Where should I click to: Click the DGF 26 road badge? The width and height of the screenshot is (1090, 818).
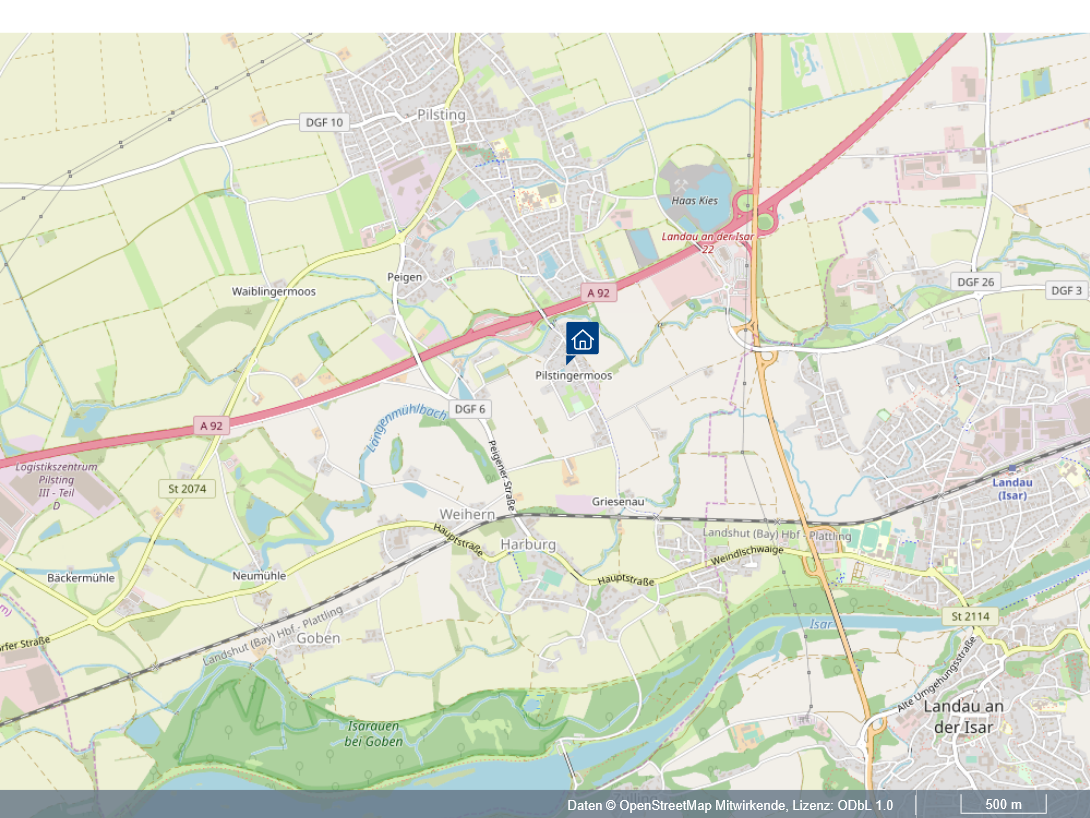coord(976,281)
